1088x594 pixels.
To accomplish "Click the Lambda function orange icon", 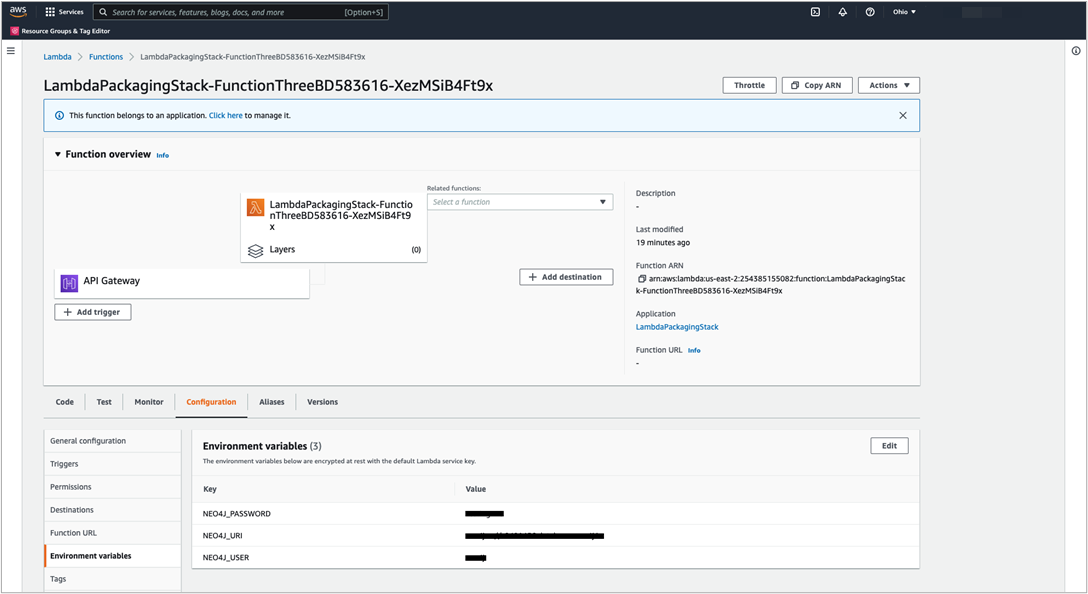I will [255, 207].
